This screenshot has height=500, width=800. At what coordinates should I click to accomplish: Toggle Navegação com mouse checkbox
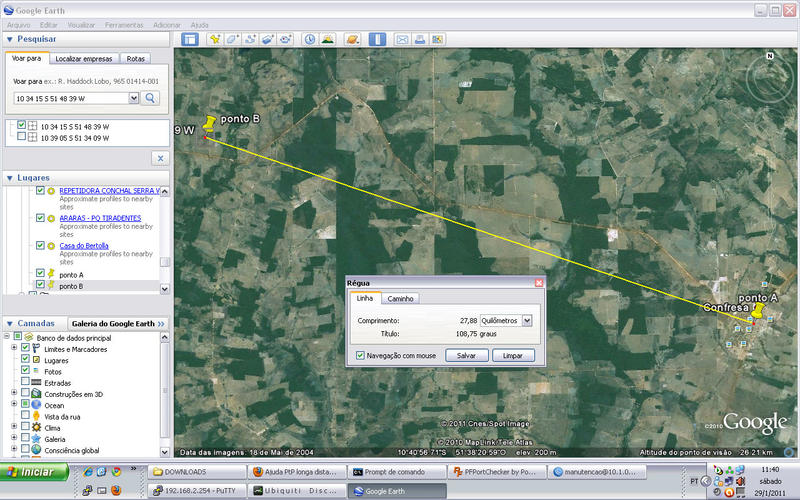click(360, 356)
